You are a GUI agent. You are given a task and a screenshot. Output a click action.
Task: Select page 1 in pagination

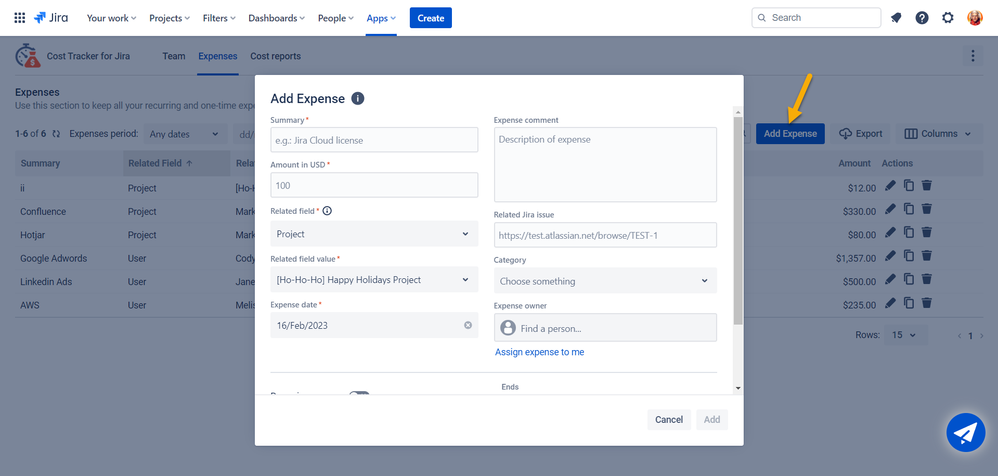970,335
